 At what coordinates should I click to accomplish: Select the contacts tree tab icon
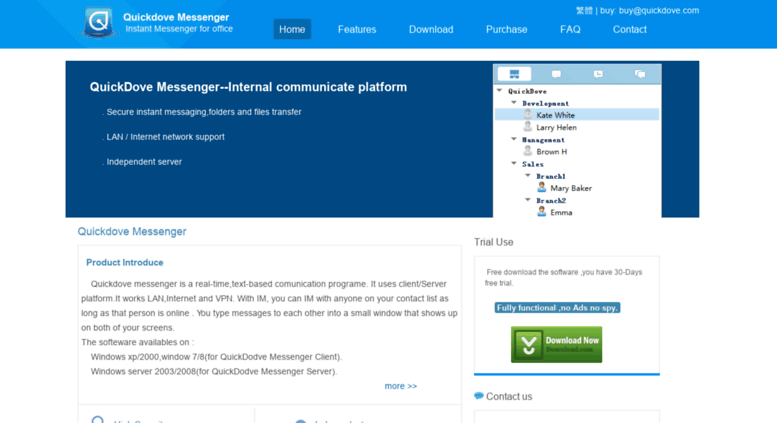click(x=514, y=74)
